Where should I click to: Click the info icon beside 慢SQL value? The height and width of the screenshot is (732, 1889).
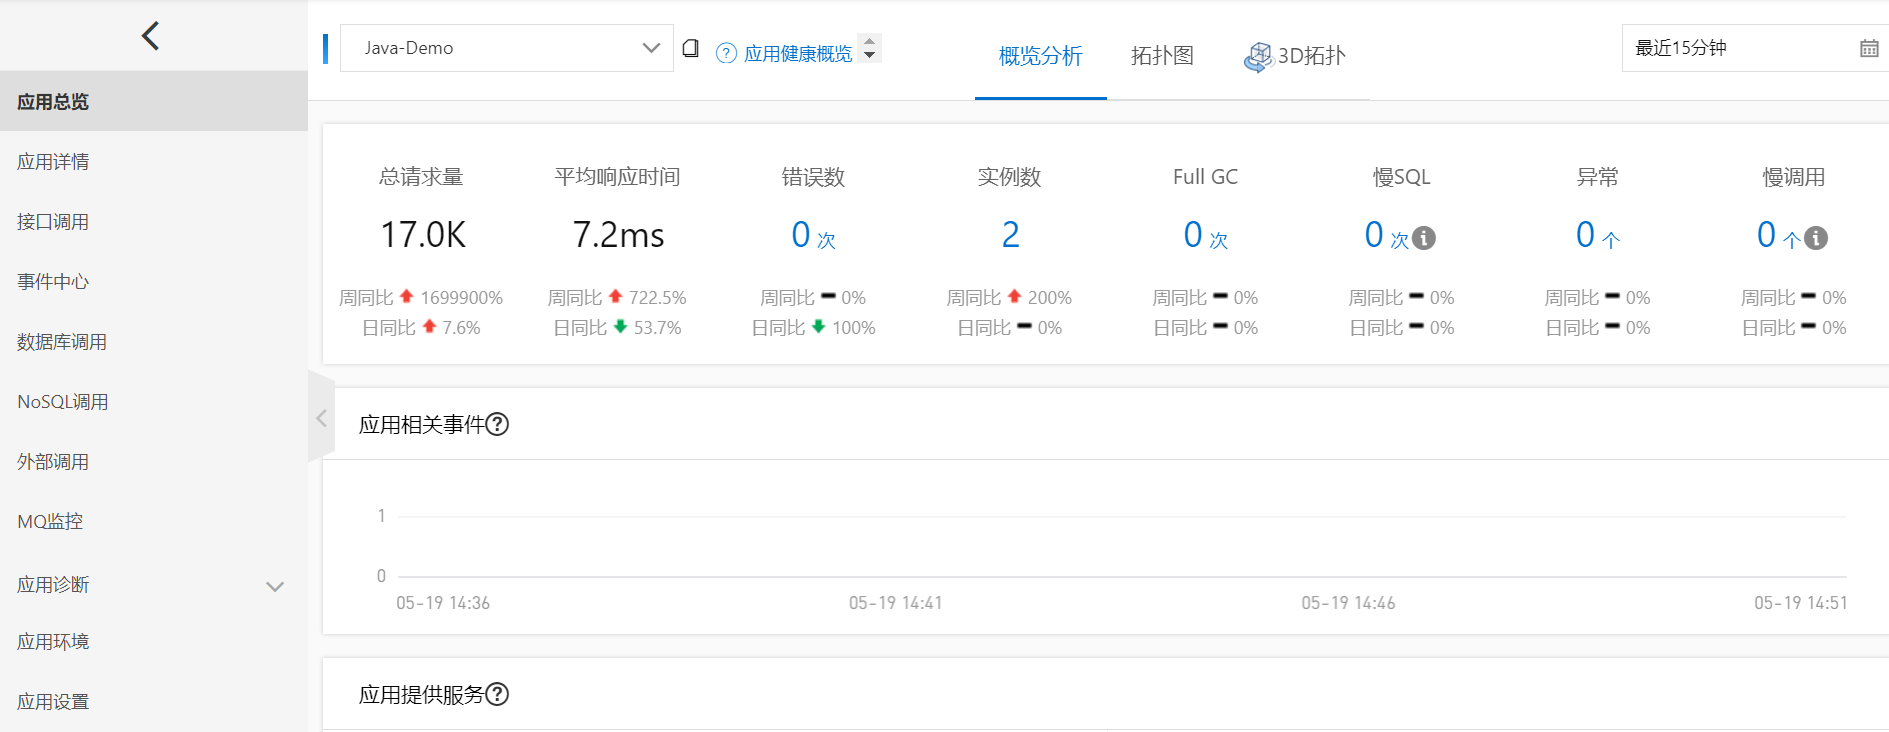point(1424,238)
